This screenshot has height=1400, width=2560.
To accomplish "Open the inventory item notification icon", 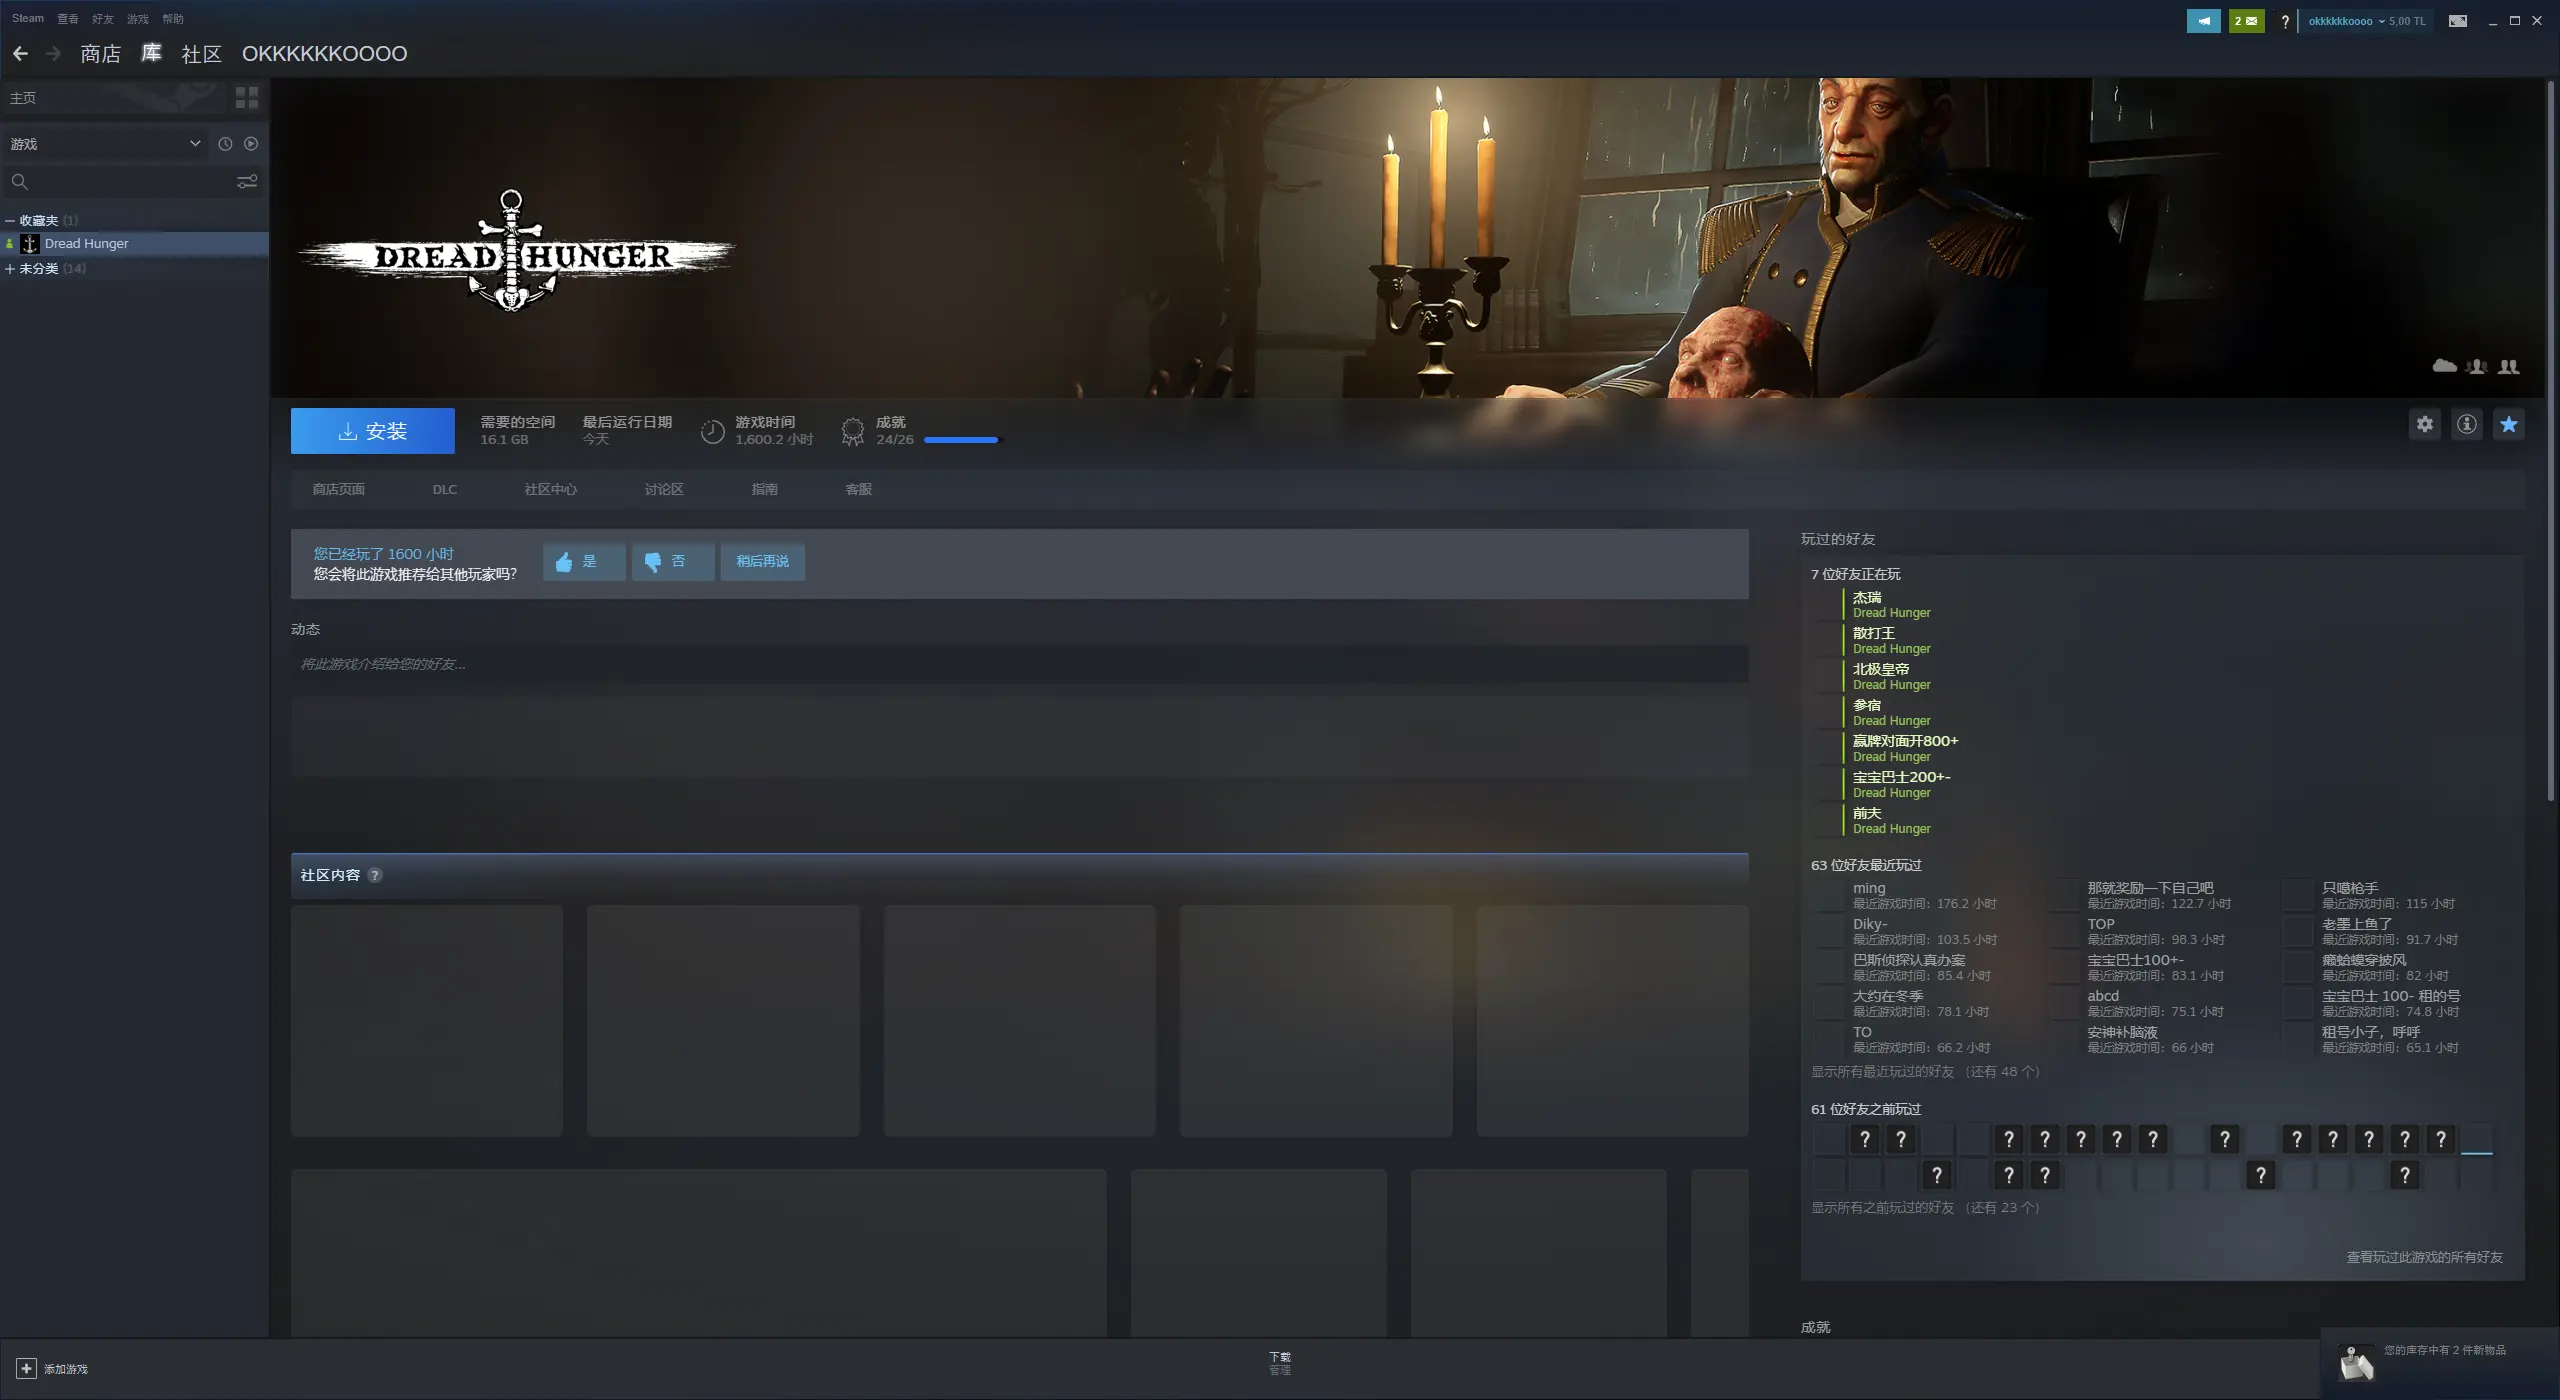I will point(2356,1362).
